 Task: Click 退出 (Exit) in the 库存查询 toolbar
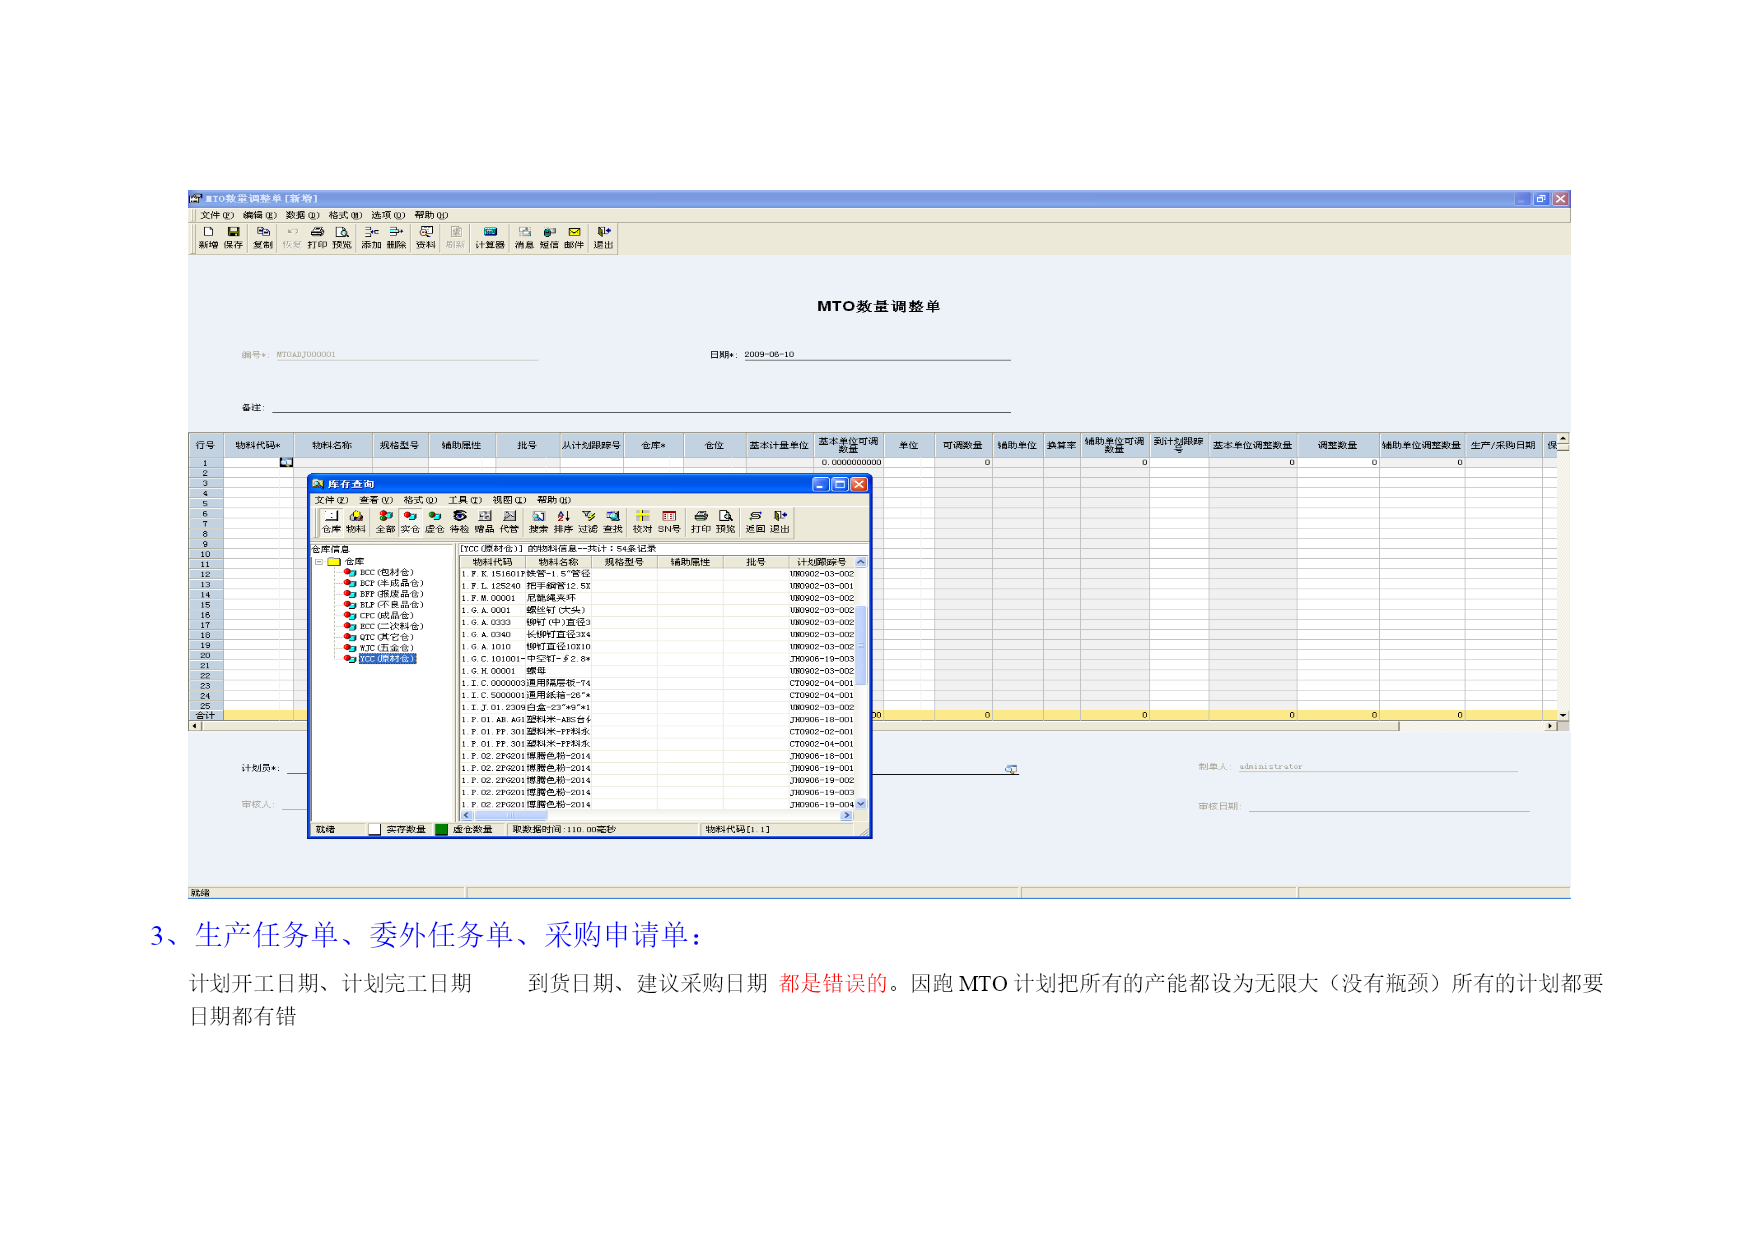780,521
